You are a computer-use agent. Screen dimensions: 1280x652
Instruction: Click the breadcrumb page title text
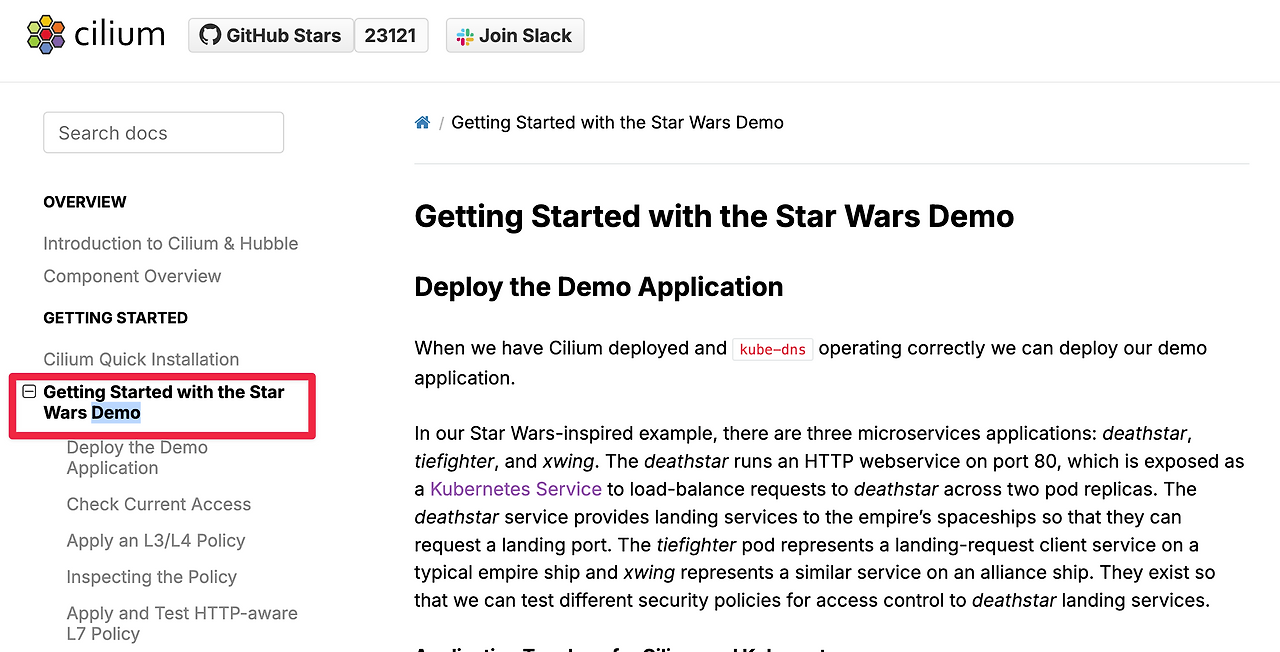618,123
